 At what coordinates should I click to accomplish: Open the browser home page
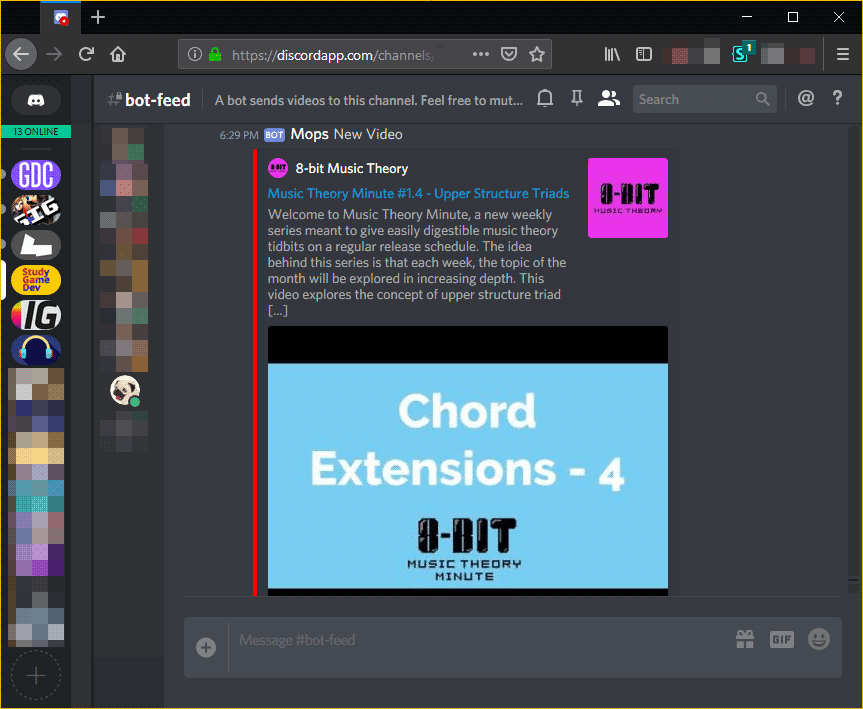(118, 54)
